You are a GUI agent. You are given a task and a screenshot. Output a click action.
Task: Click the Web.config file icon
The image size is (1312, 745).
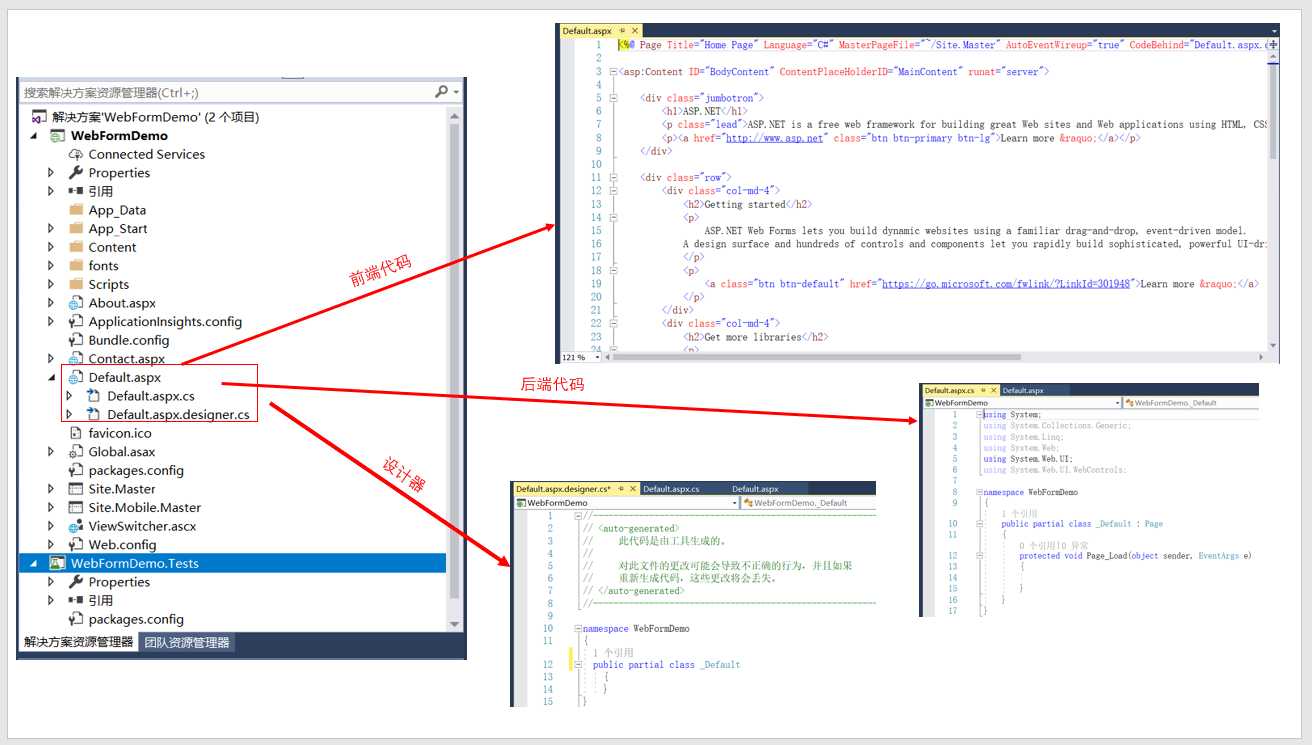(76, 545)
